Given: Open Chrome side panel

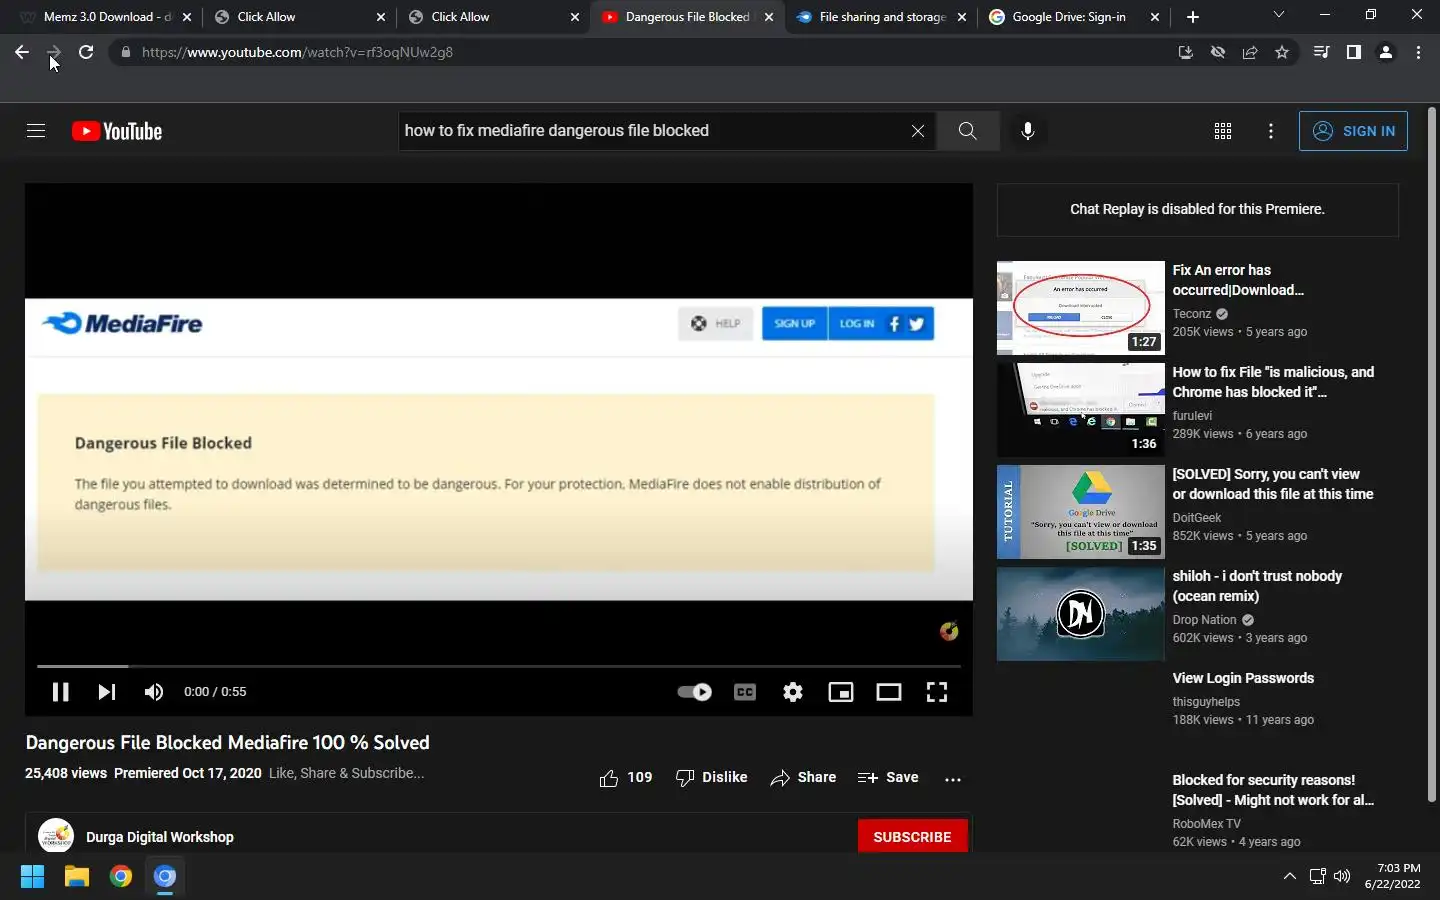Looking at the screenshot, I should pyautogui.click(x=1353, y=52).
